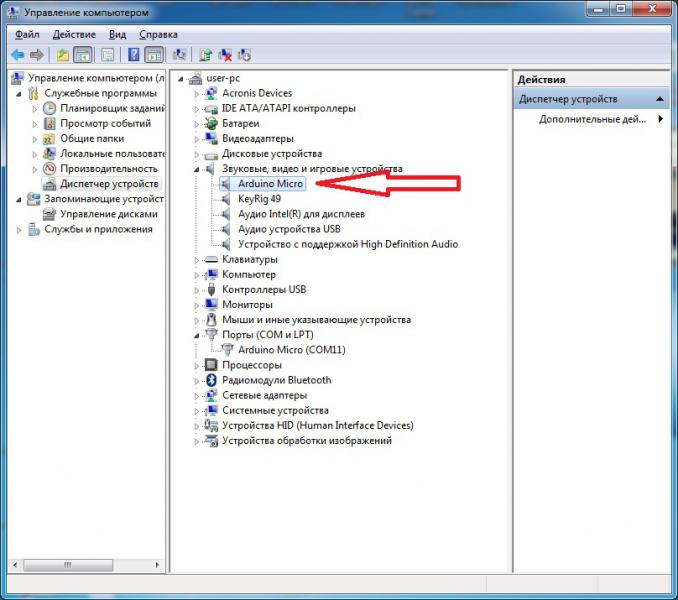678x600 pixels.
Task: Collapse Звуковые, видео и игровые устройства
Action: point(197,169)
